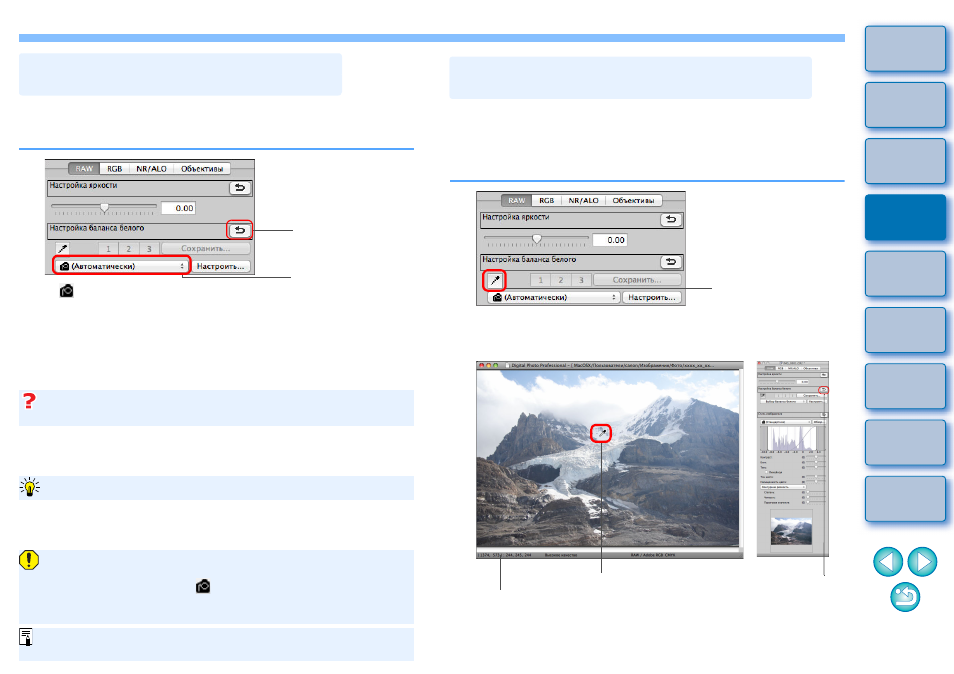954x674 pixels.
Task: Click the 0.00 brightness field in left palette
Action: click(178, 208)
